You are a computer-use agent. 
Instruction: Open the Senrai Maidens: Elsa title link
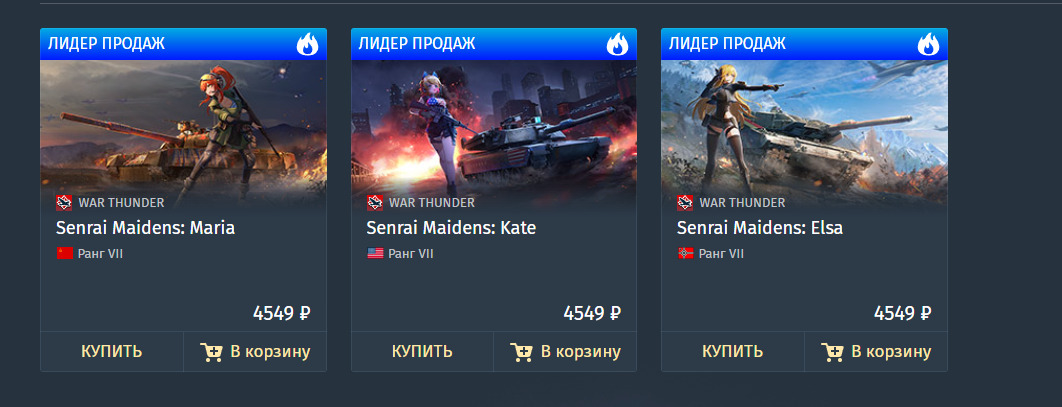(760, 228)
